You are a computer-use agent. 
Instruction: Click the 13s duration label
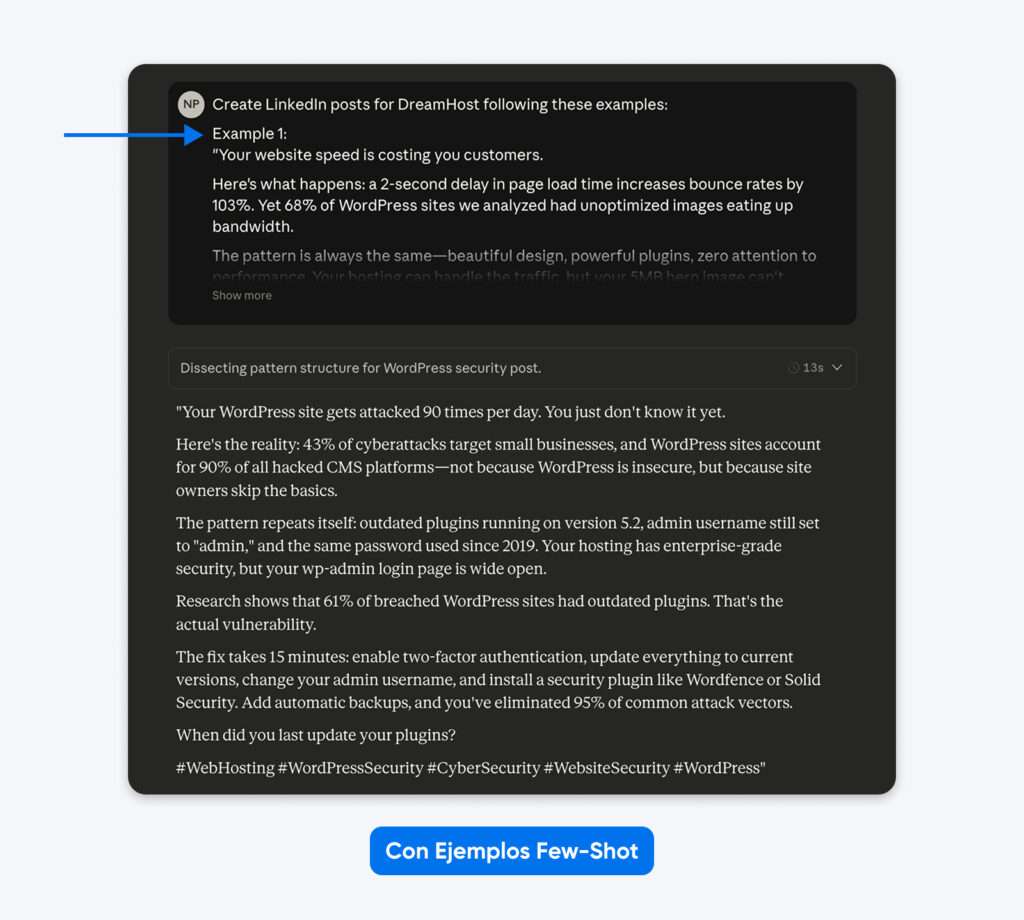[x=811, y=367]
